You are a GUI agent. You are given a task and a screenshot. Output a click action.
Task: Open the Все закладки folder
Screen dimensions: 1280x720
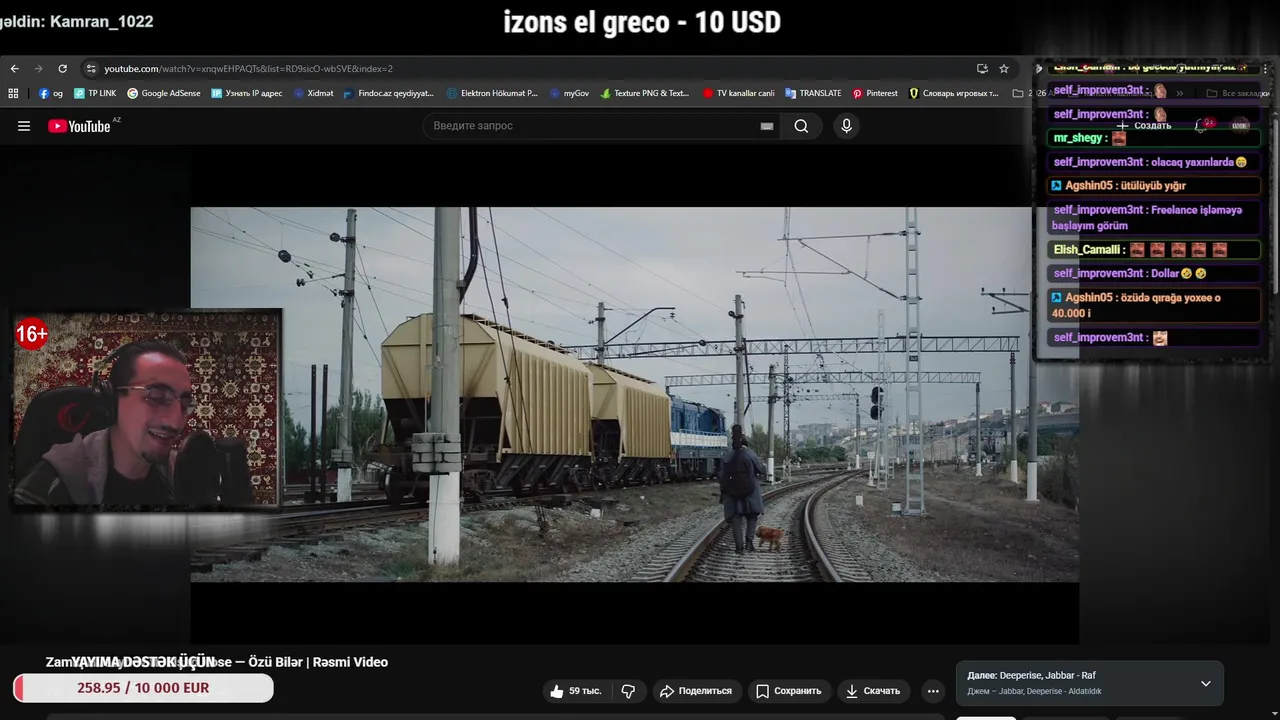[1238, 93]
